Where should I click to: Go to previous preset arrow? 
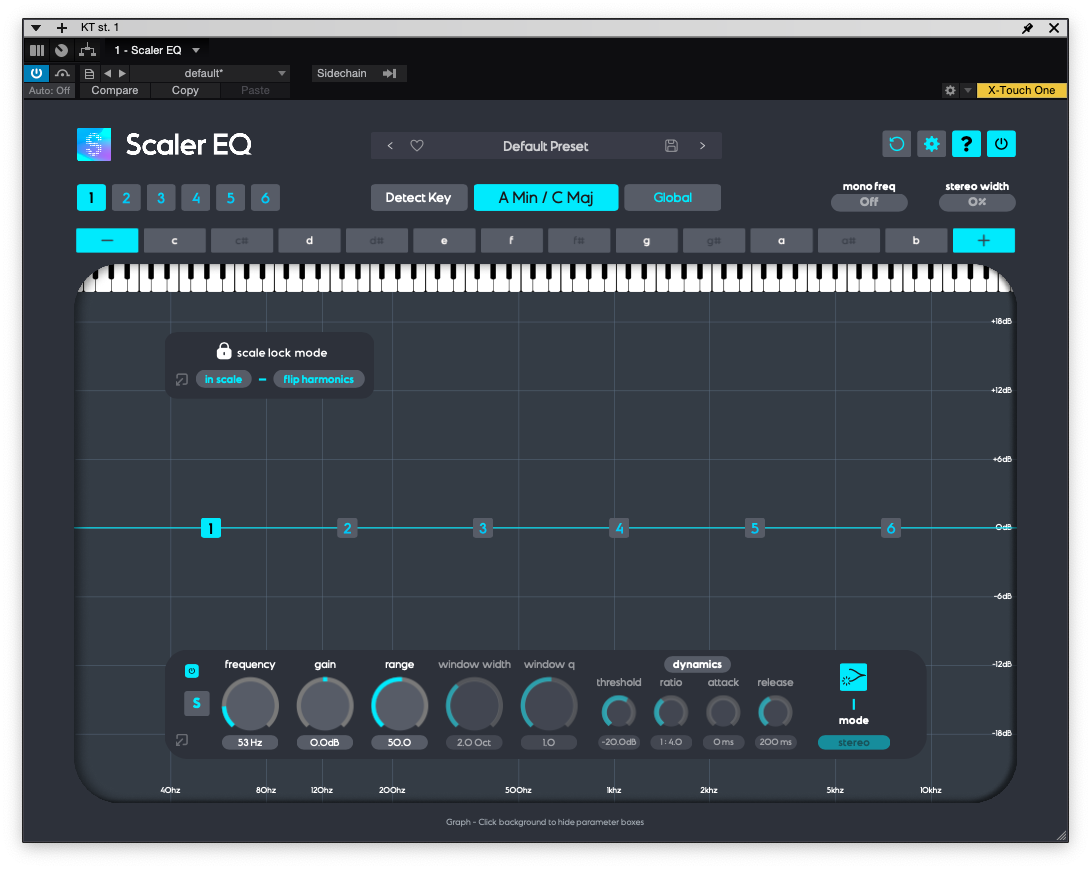pyautogui.click(x=390, y=145)
